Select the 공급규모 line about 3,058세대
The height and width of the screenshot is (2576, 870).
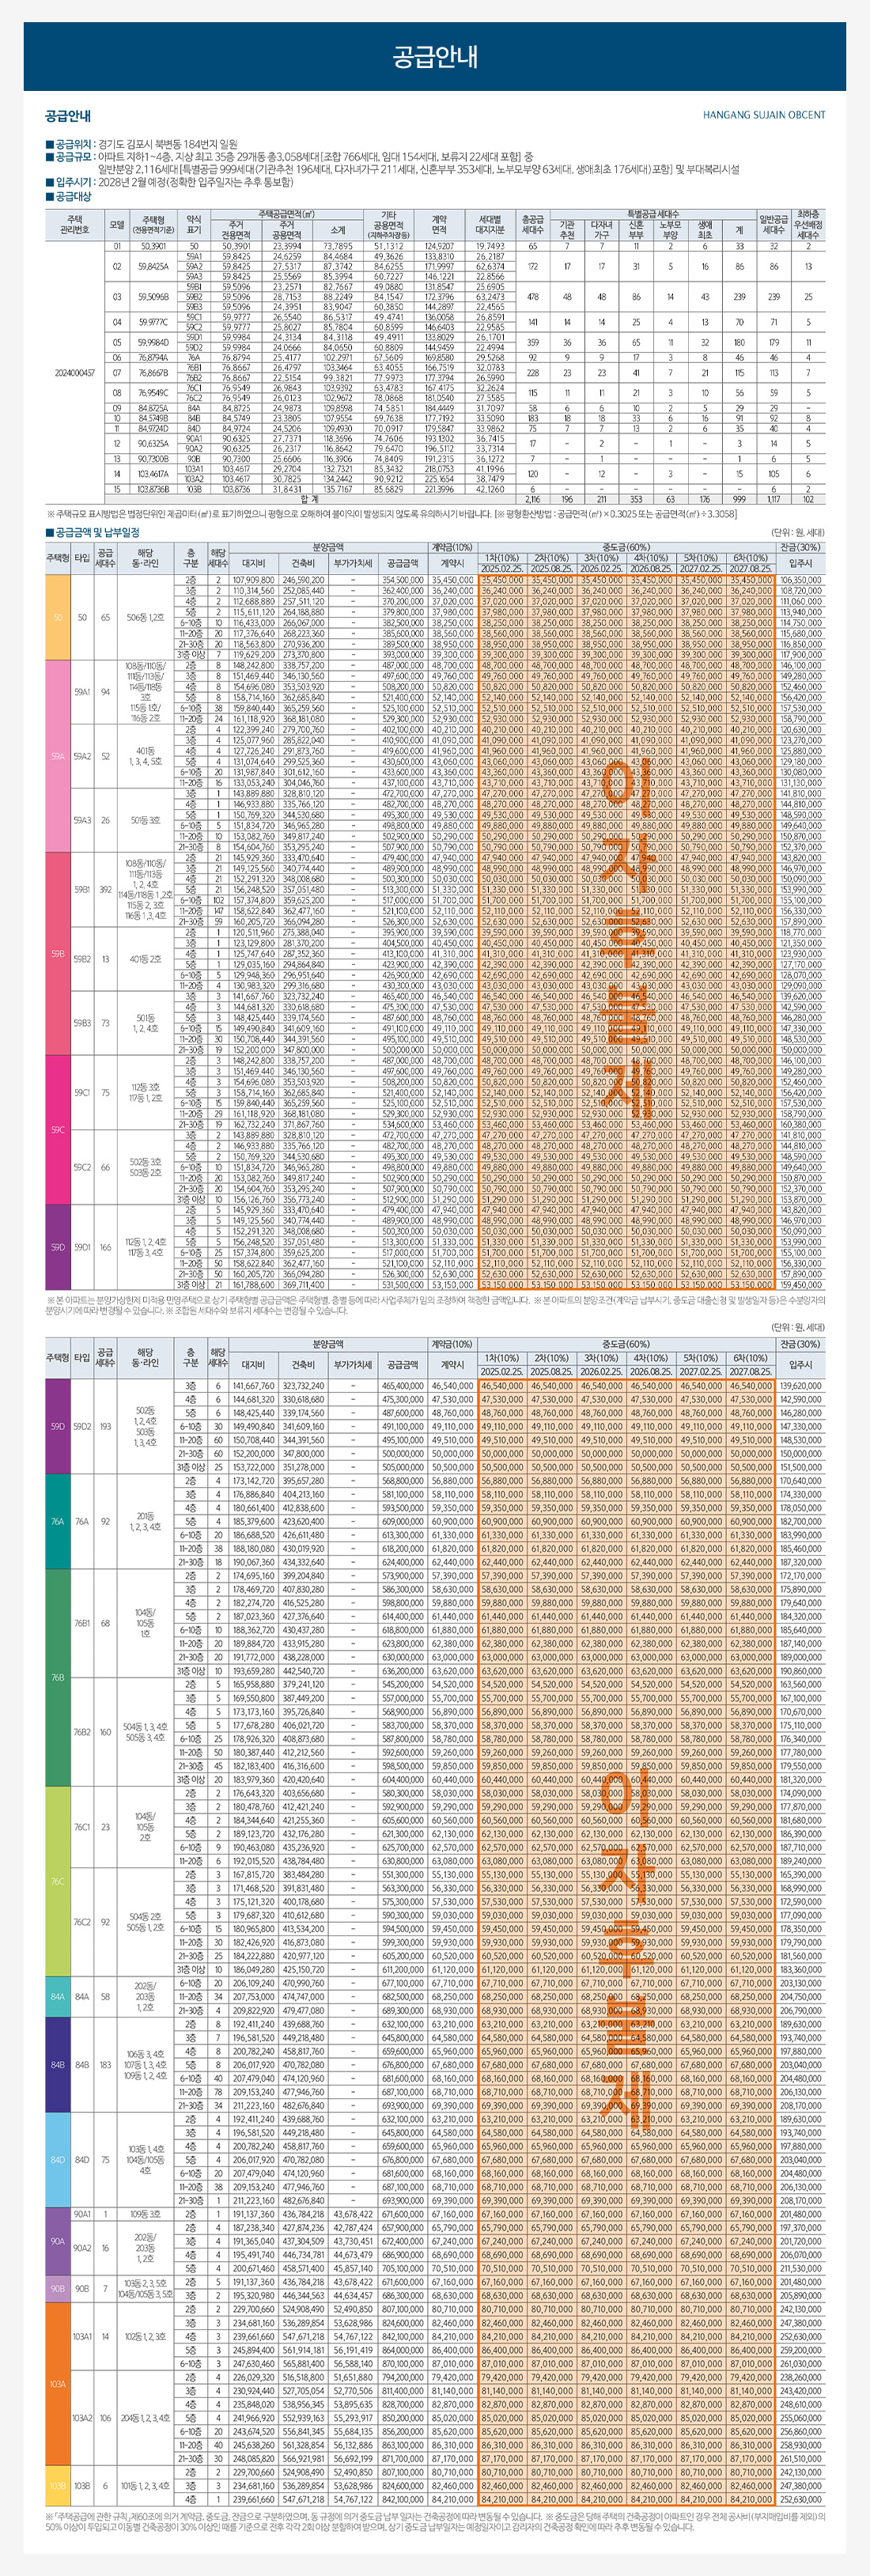click(289, 157)
